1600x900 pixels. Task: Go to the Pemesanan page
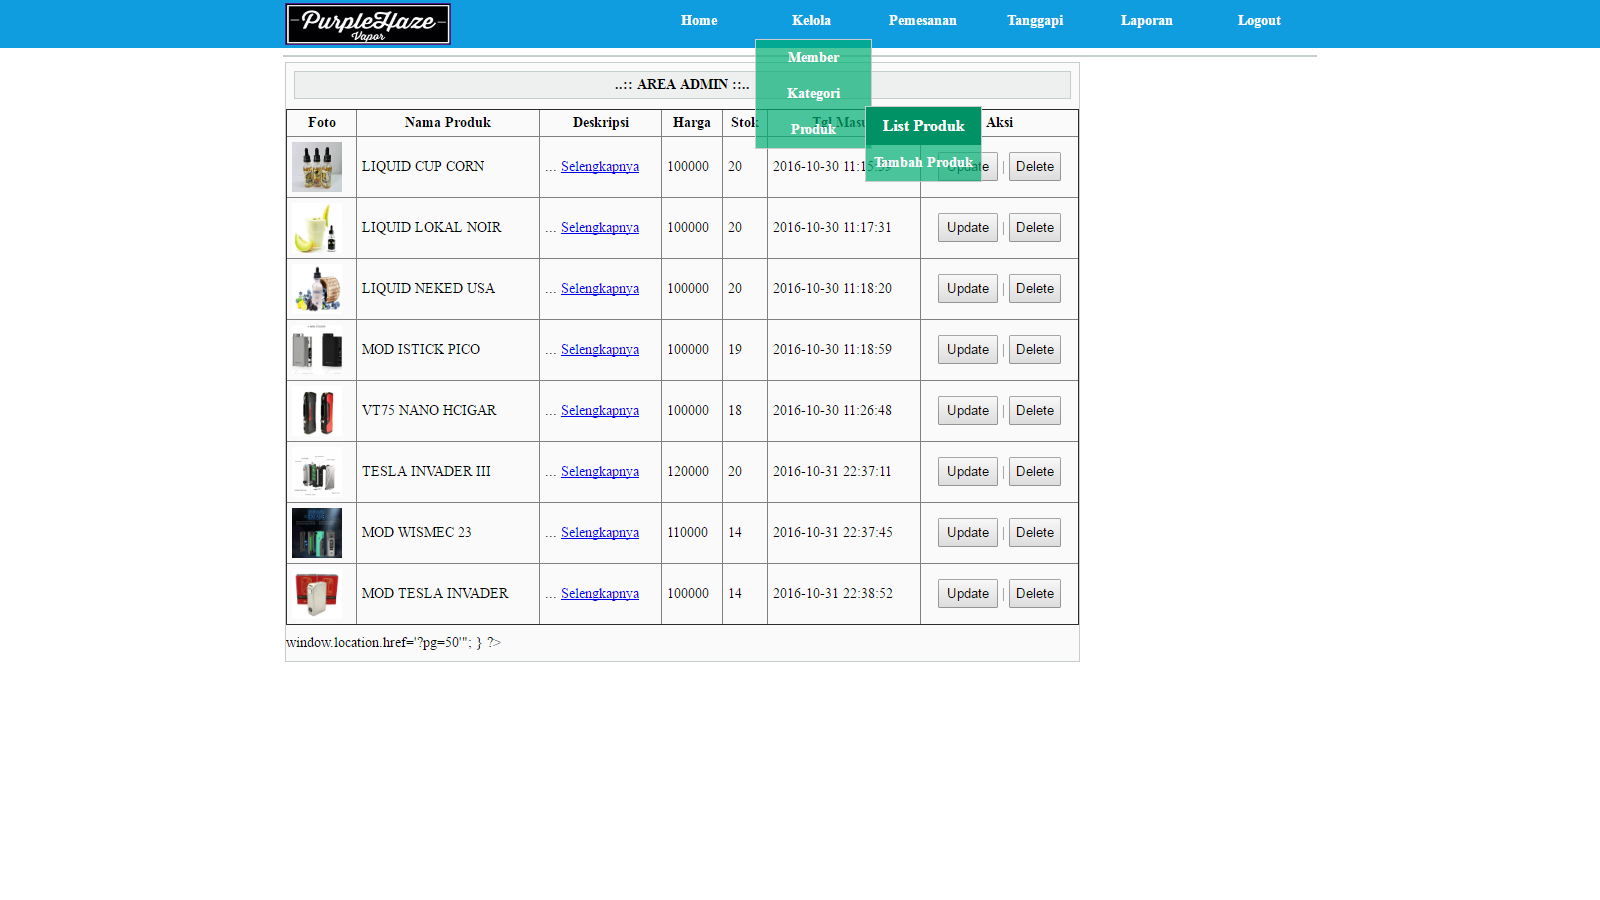click(922, 20)
